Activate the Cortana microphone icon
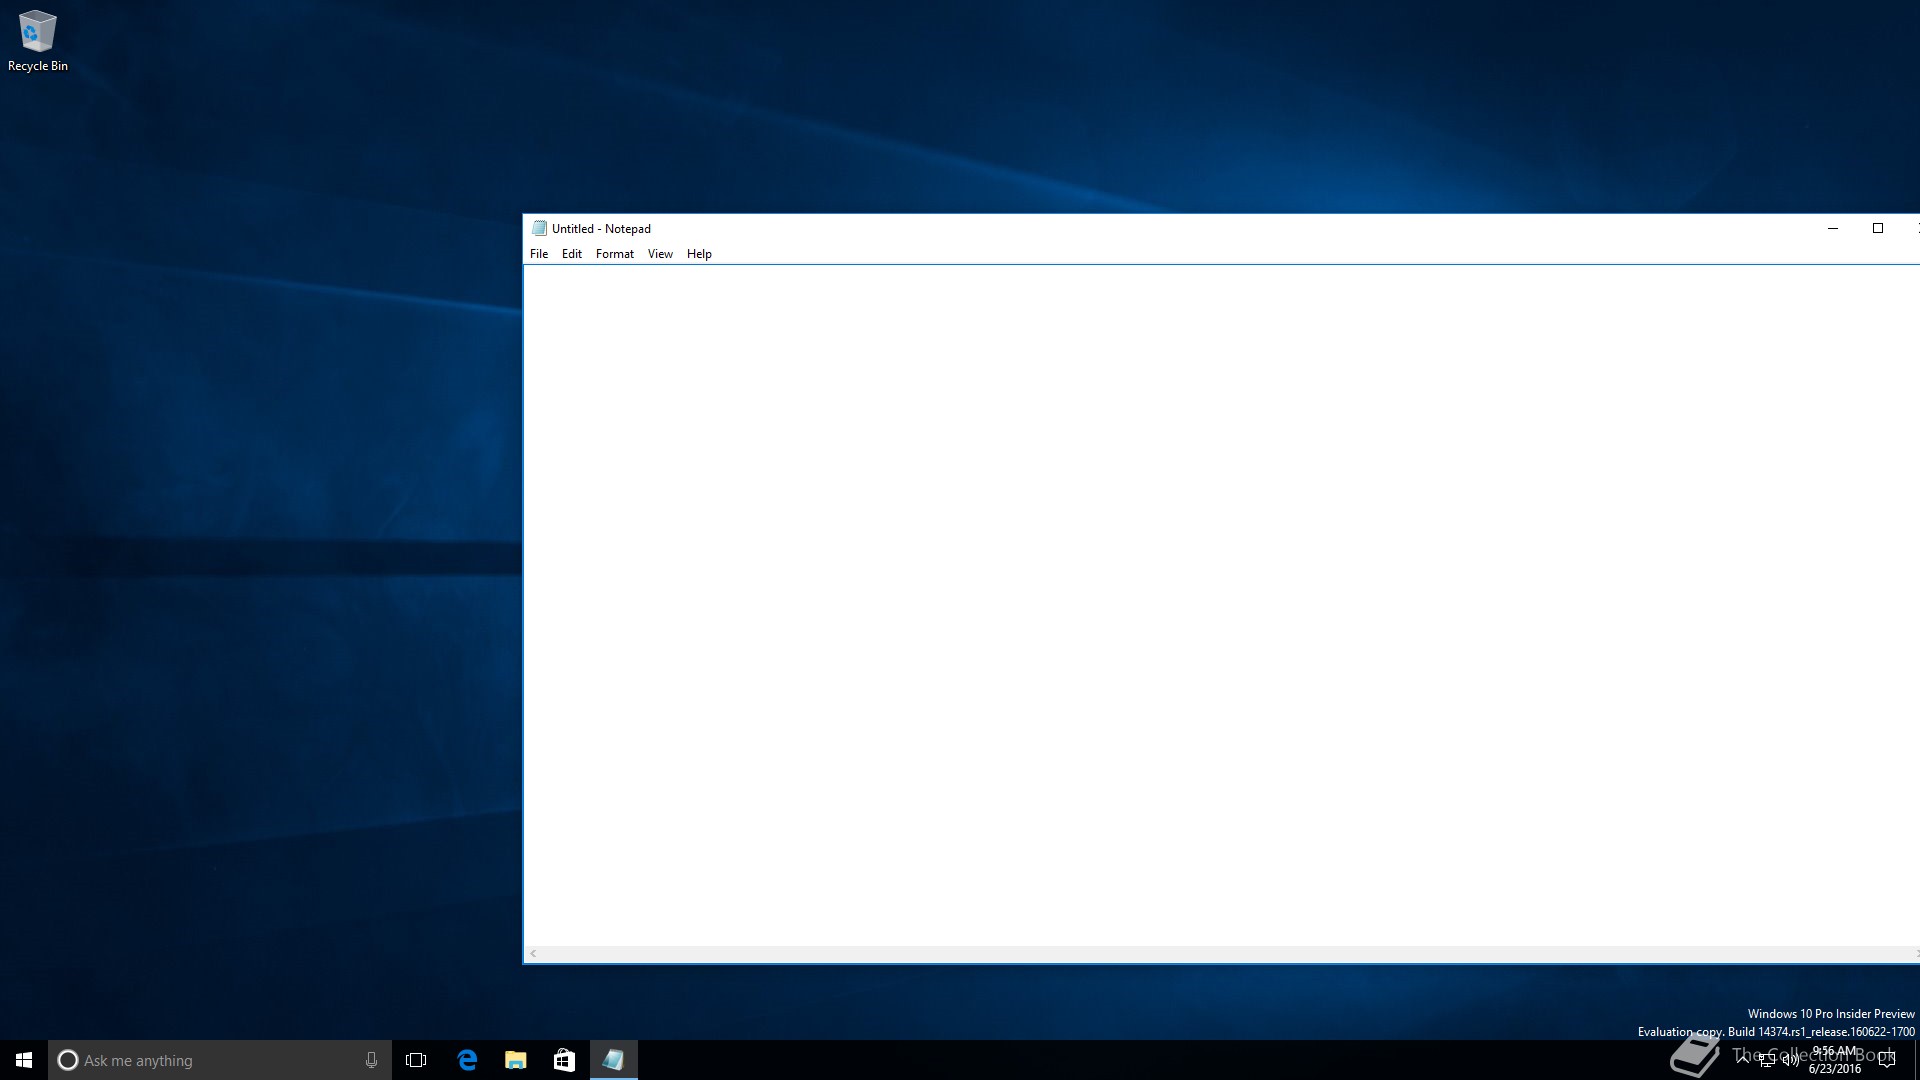 coord(371,1060)
